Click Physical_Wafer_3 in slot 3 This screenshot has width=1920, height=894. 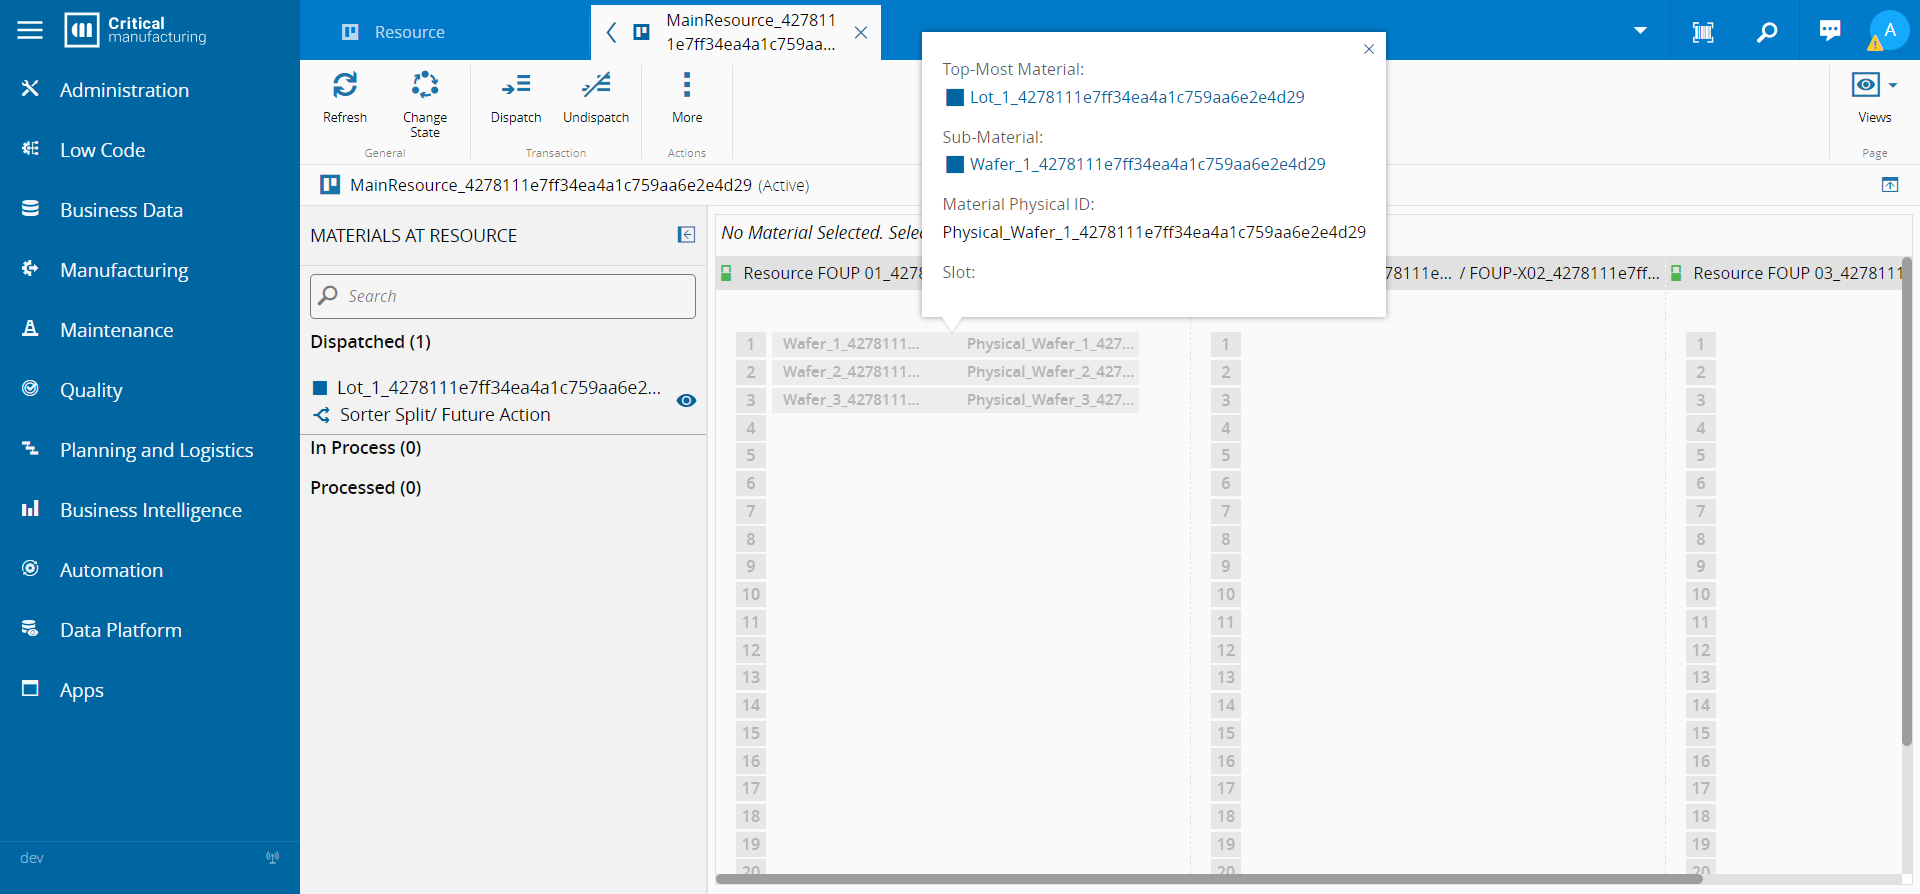click(x=1051, y=400)
